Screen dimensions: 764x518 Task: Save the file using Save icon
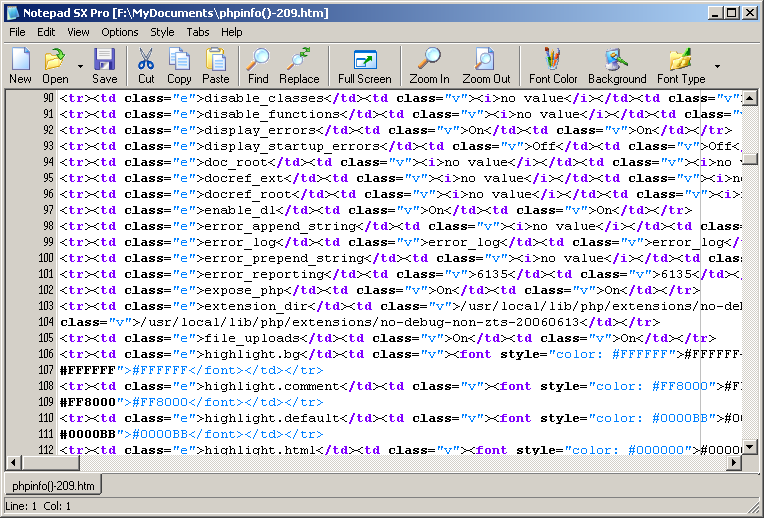(x=104, y=66)
